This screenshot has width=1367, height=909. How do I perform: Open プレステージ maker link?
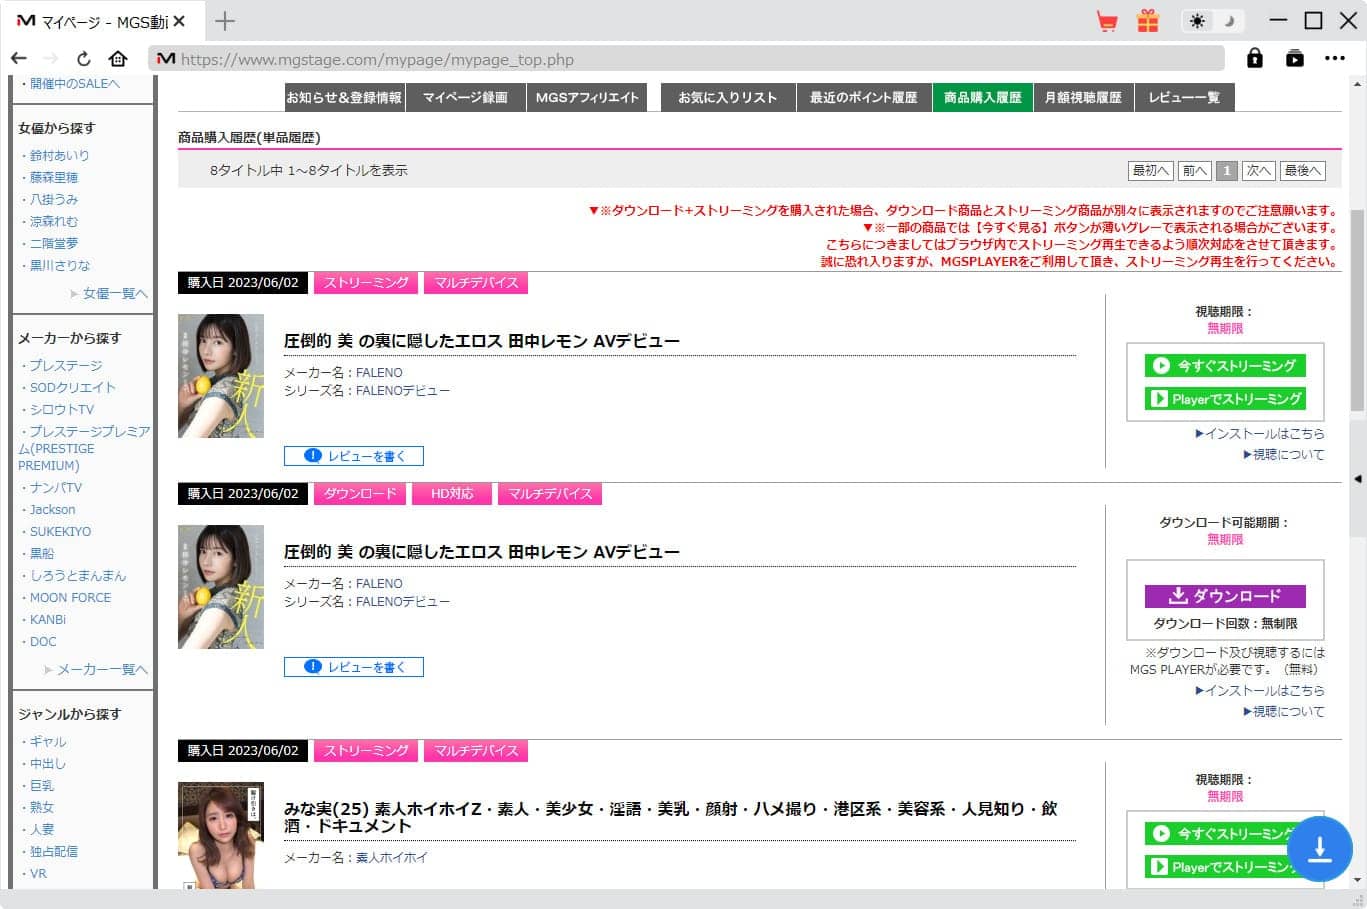click(65, 366)
